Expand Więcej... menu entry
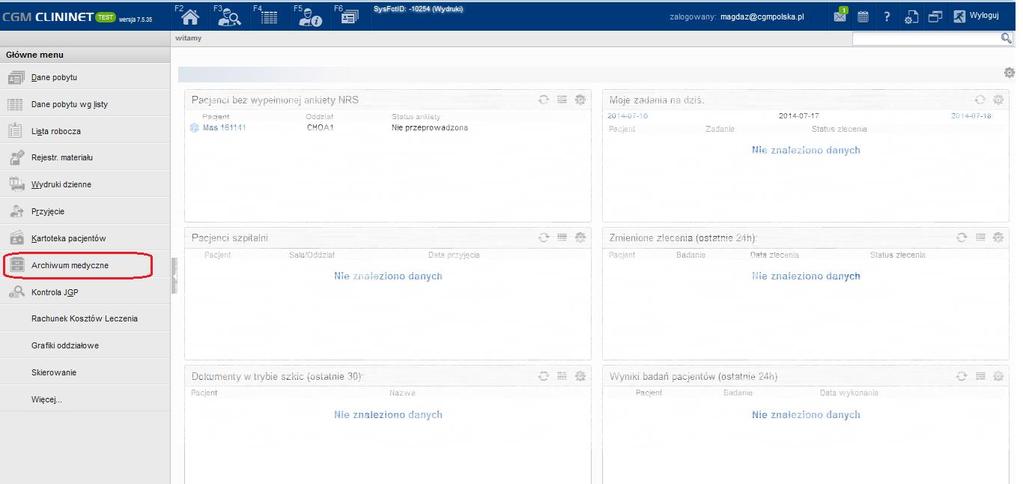Screen dimensions: 1023x484 (85, 399)
